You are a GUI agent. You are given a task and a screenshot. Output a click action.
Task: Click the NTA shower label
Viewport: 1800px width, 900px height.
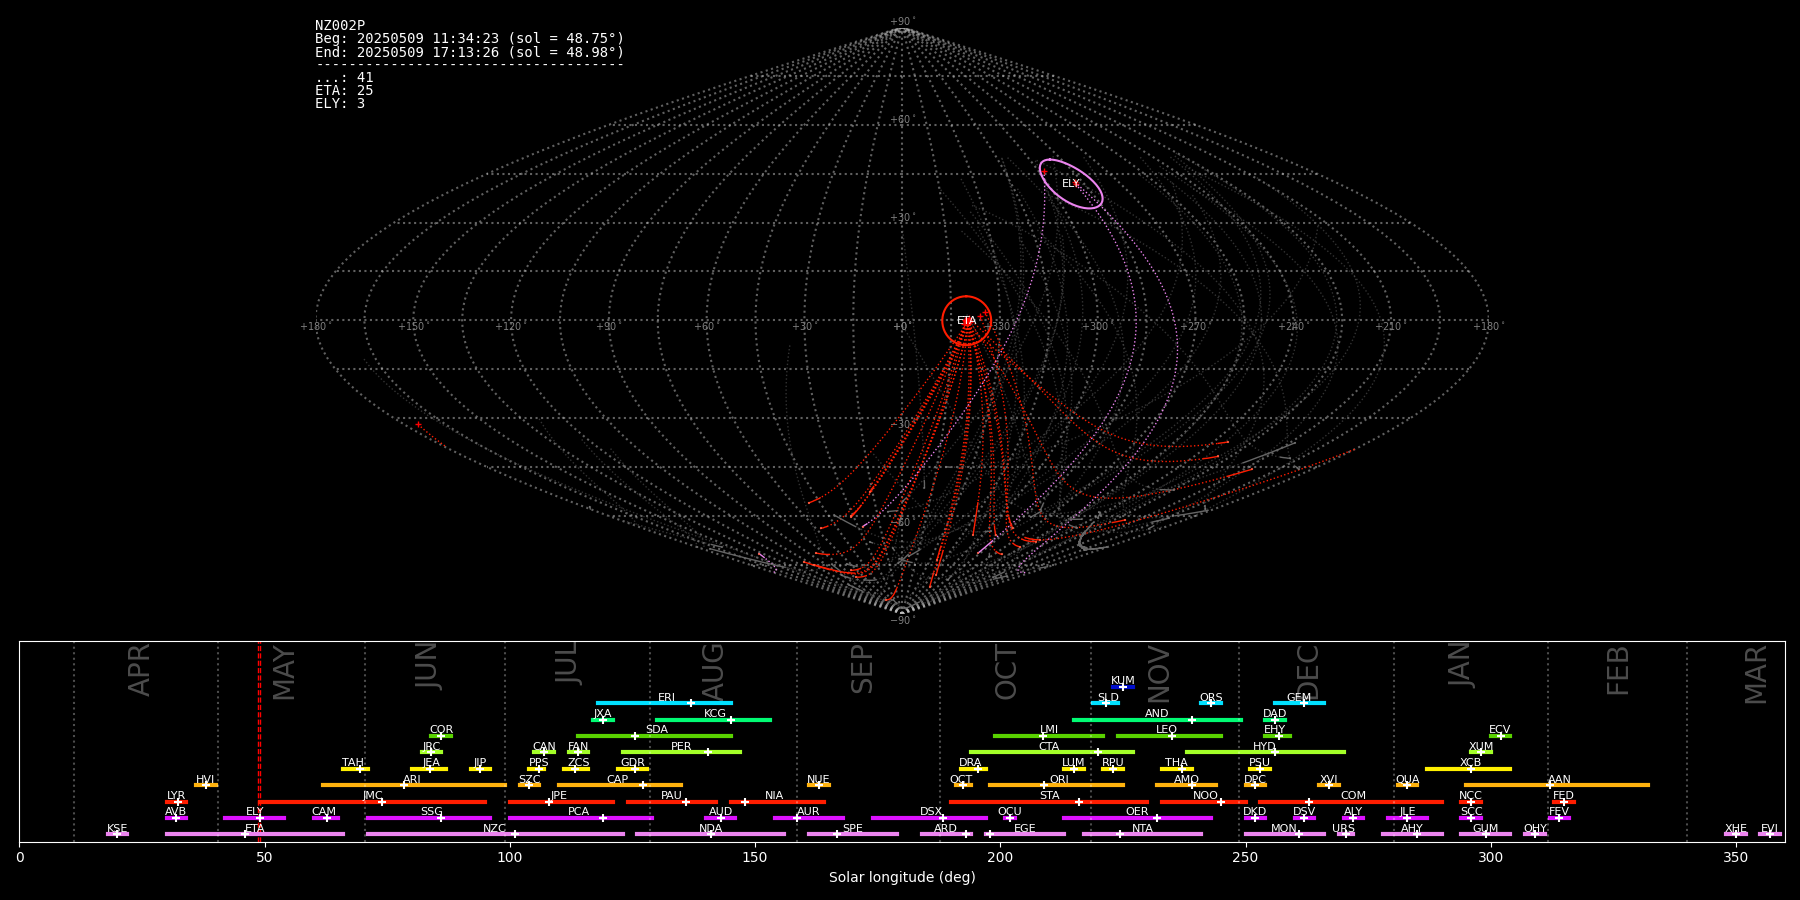click(x=1142, y=829)
